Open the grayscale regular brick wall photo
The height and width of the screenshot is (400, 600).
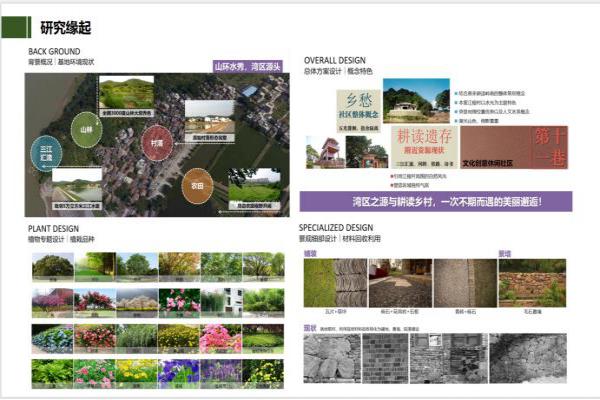coord(385,358)
